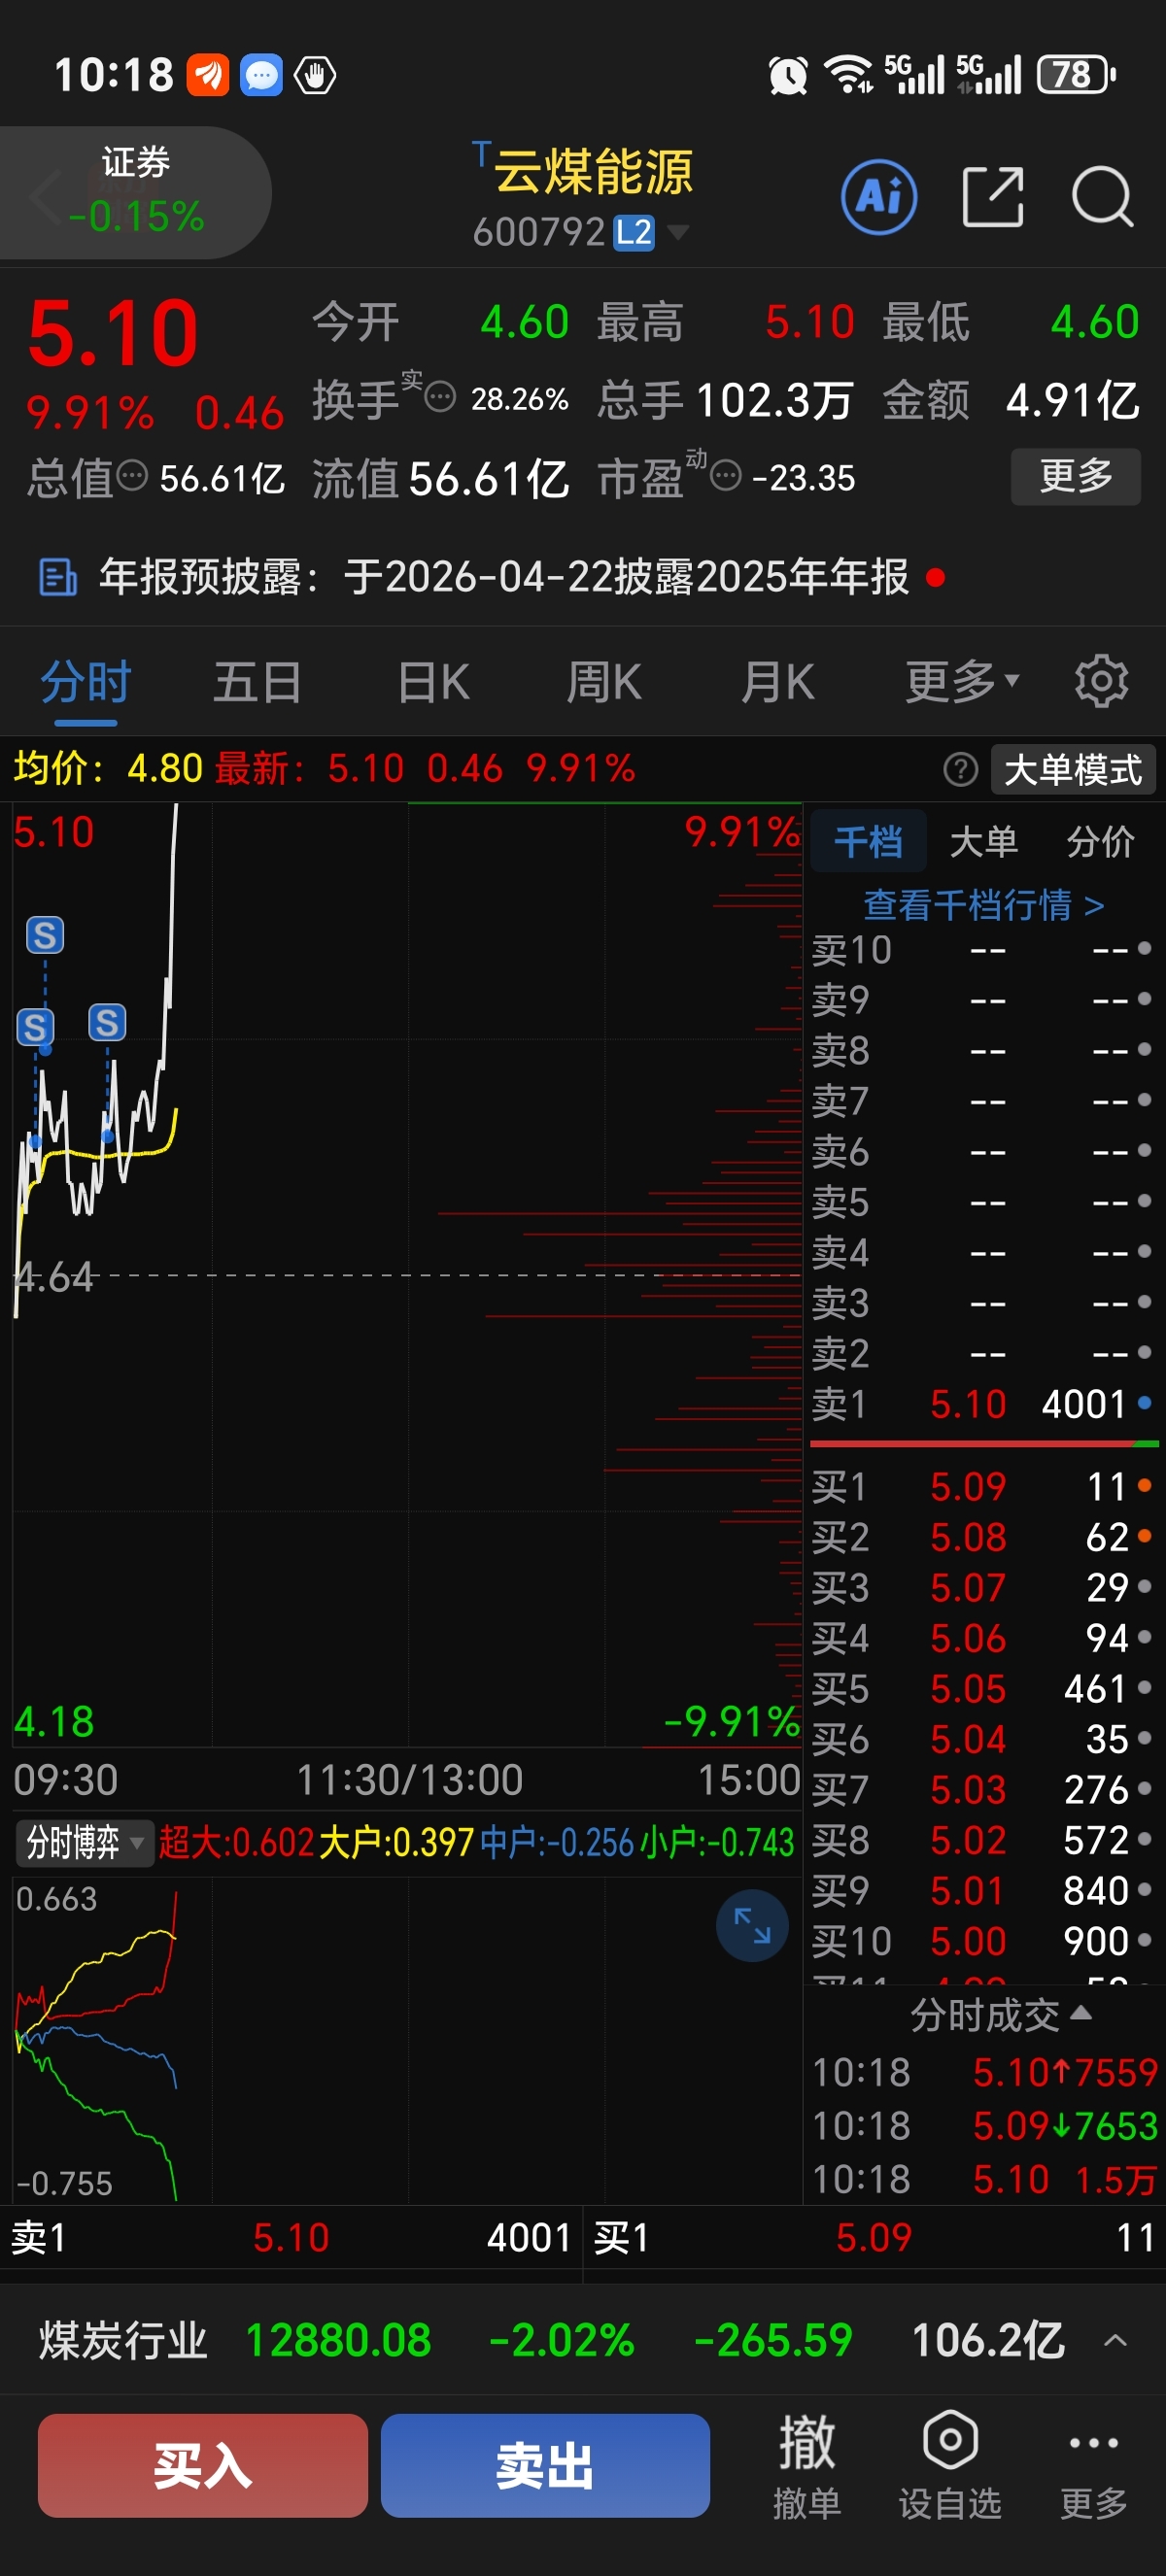Screen dimensions: 1166x2576
Task: Open the AI assistant icon
Action: pyautogui.click(x=879, y=197)
